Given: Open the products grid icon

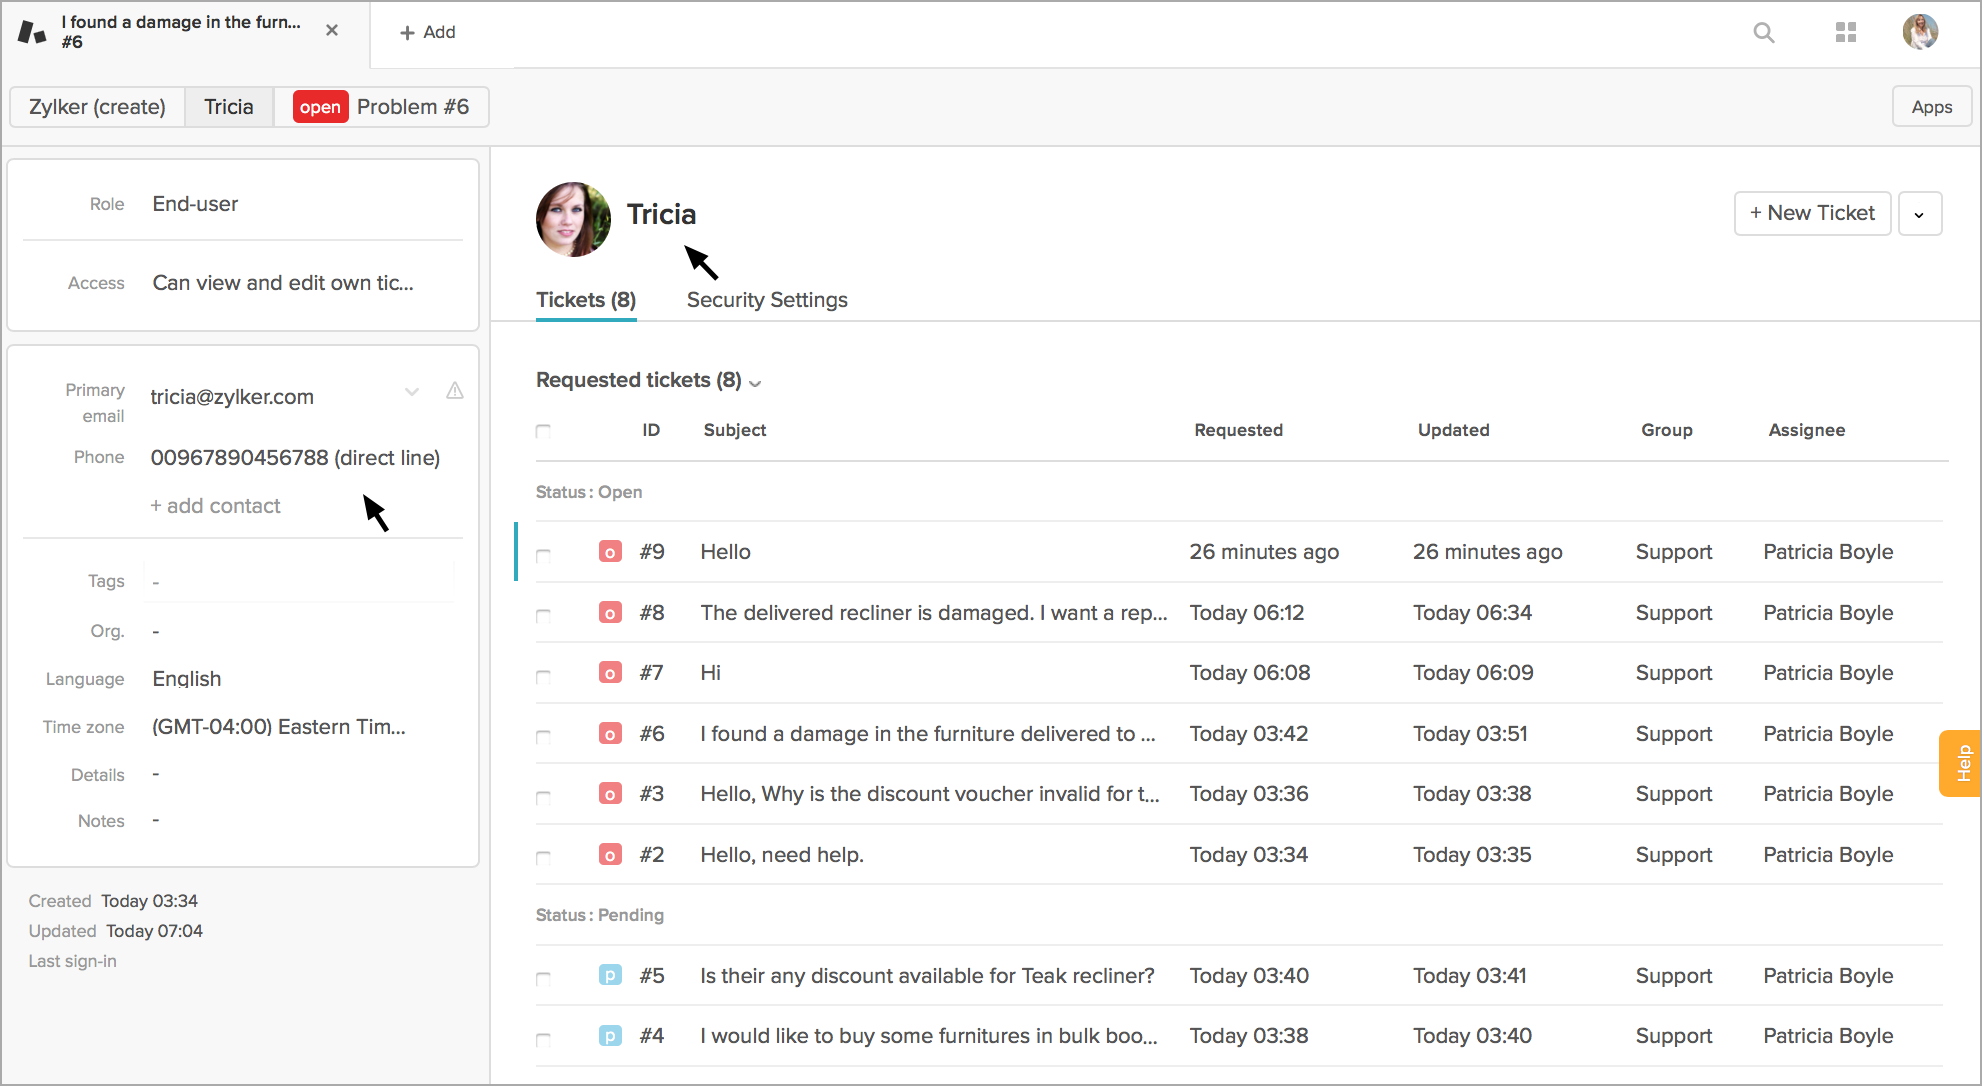Looking at the screenshot, I should coord(1846,33).
